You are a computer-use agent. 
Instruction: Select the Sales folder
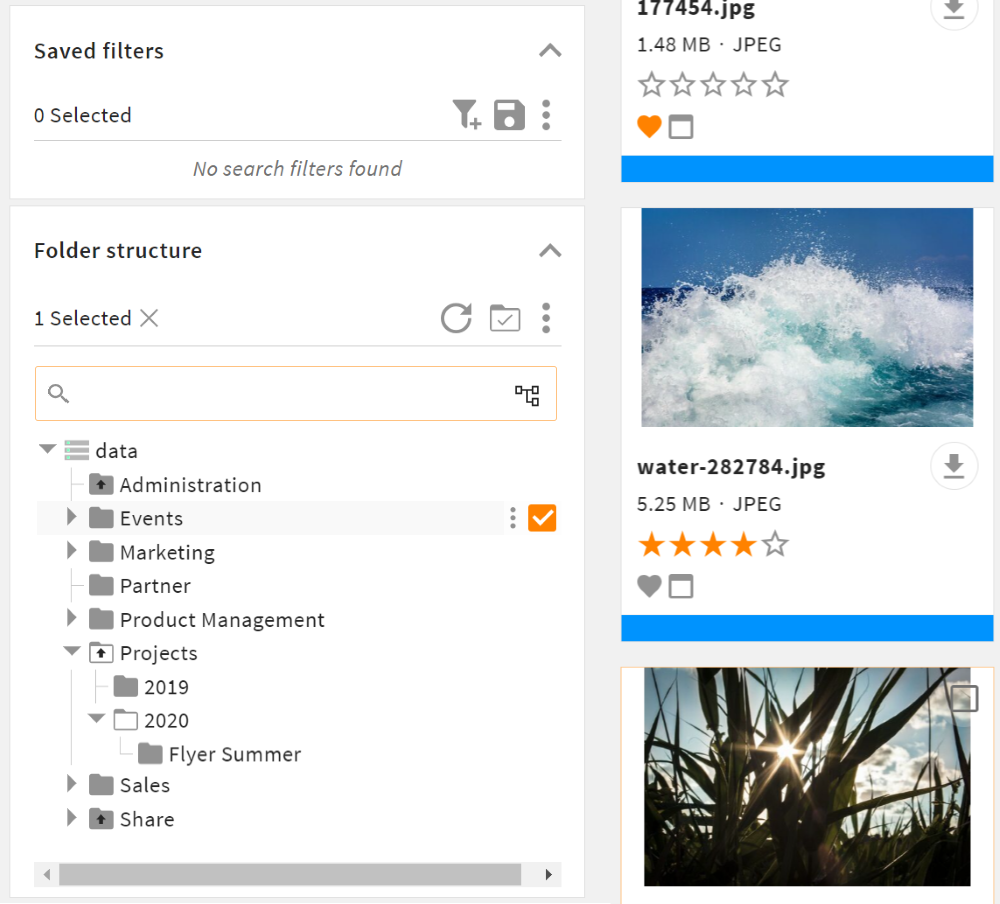coord(145,785)
